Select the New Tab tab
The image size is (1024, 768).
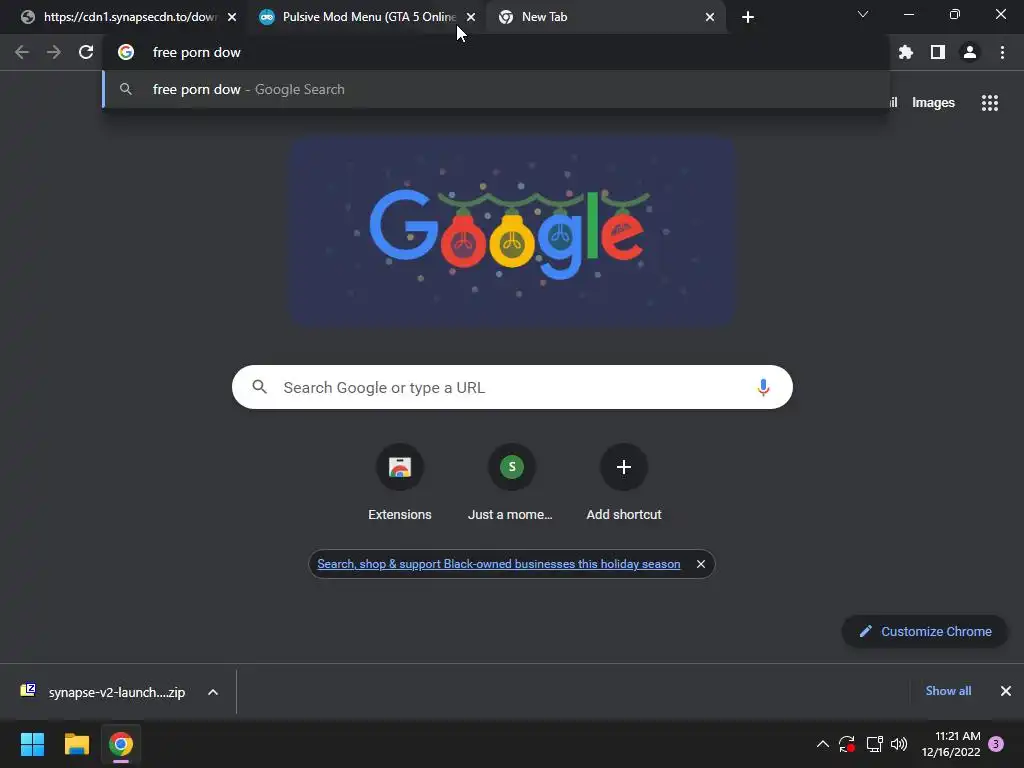pyautogui.click(x=606, y=17)
